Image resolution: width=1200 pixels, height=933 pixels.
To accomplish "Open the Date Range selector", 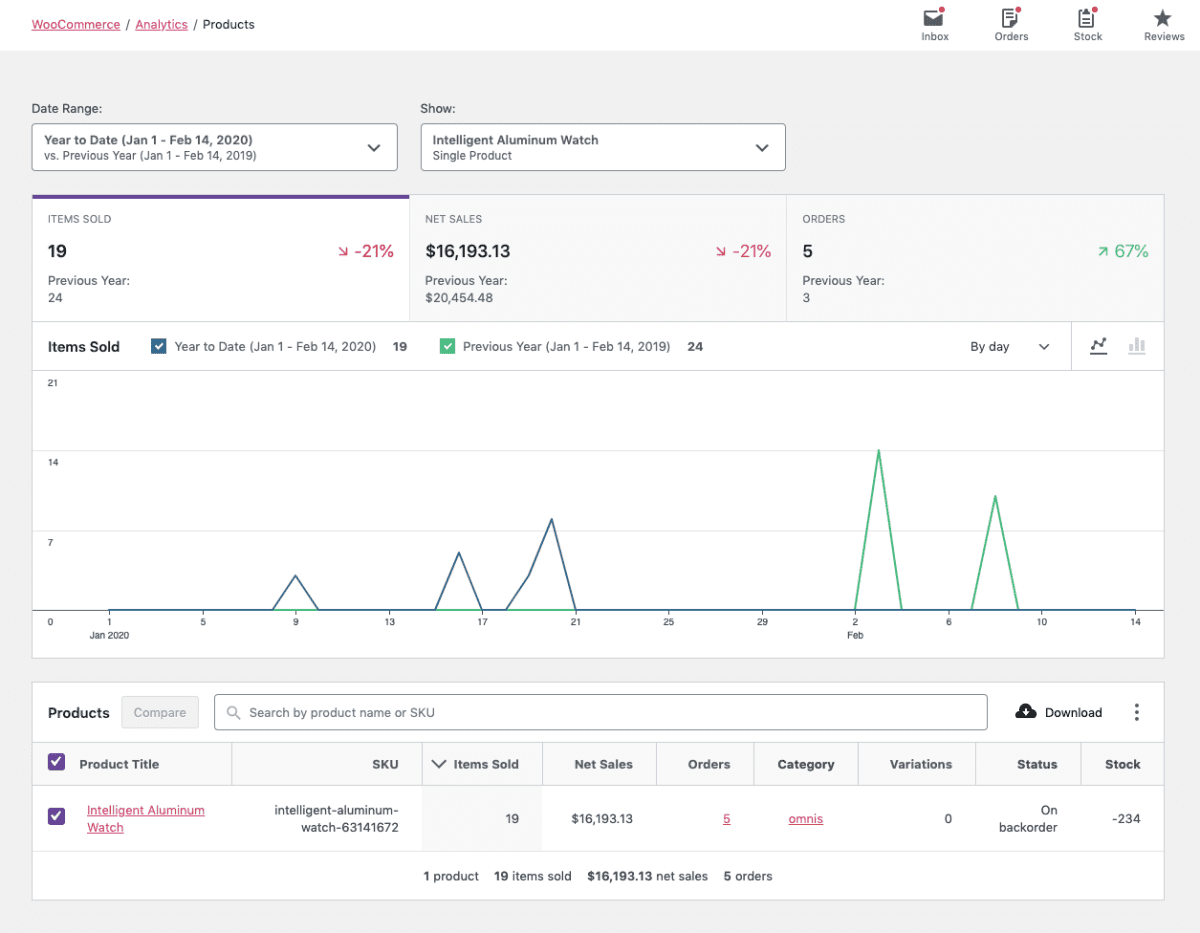I will click(215, 146).
